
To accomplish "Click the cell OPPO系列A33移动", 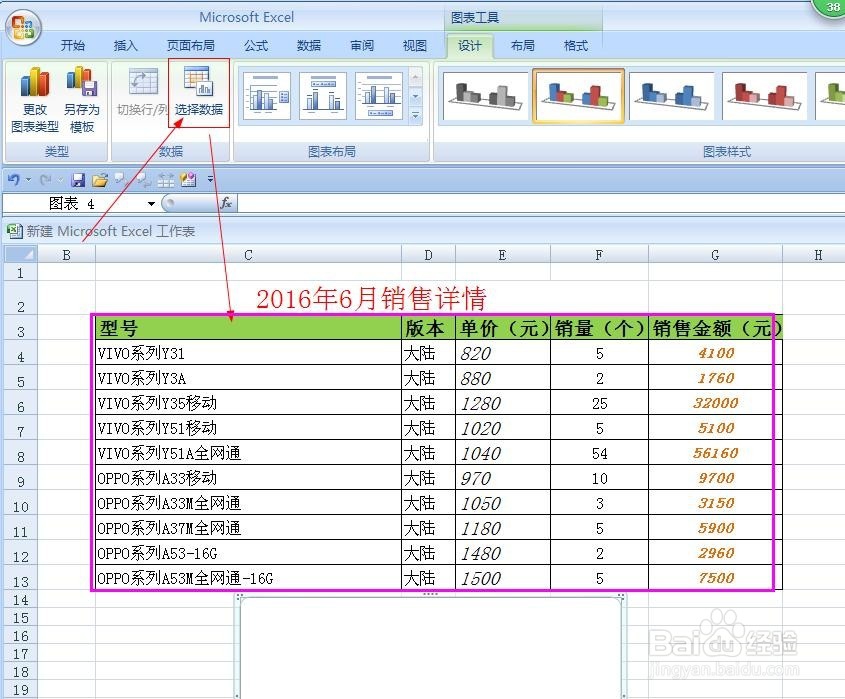I will [248, 477].
